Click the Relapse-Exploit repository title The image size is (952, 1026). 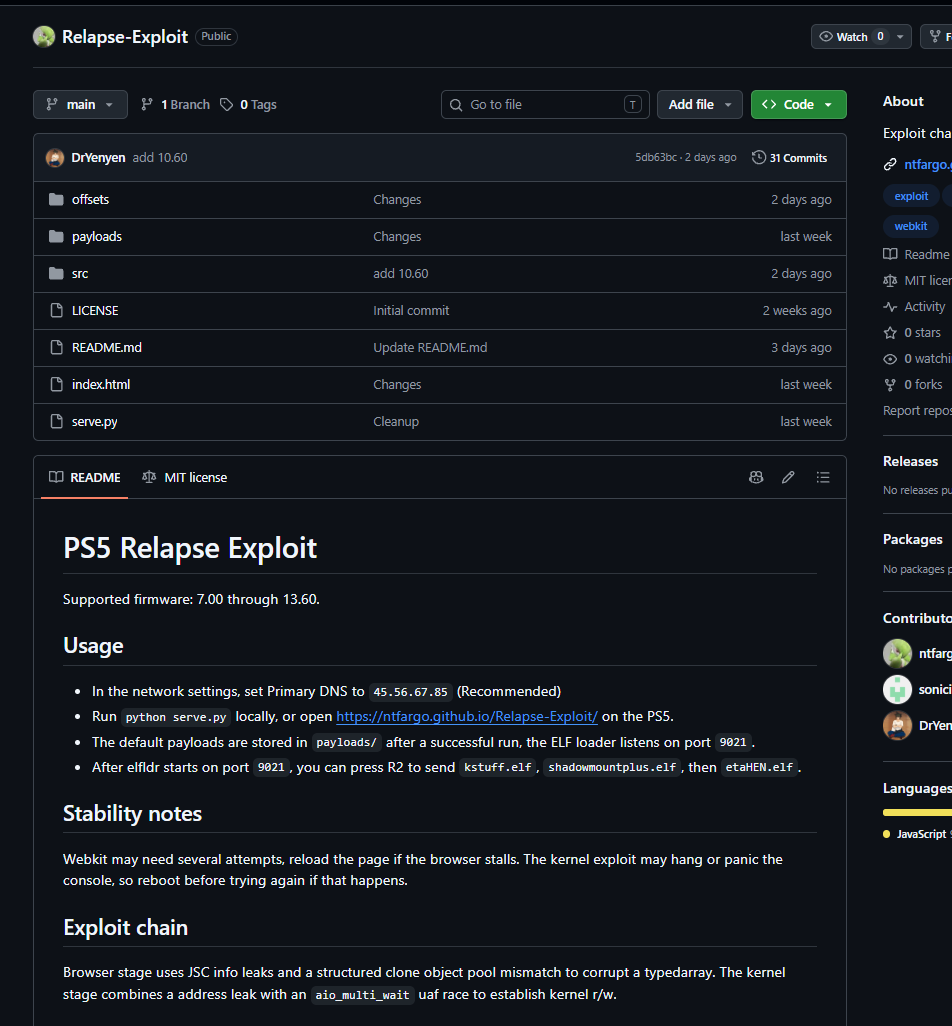coord(125,37)
